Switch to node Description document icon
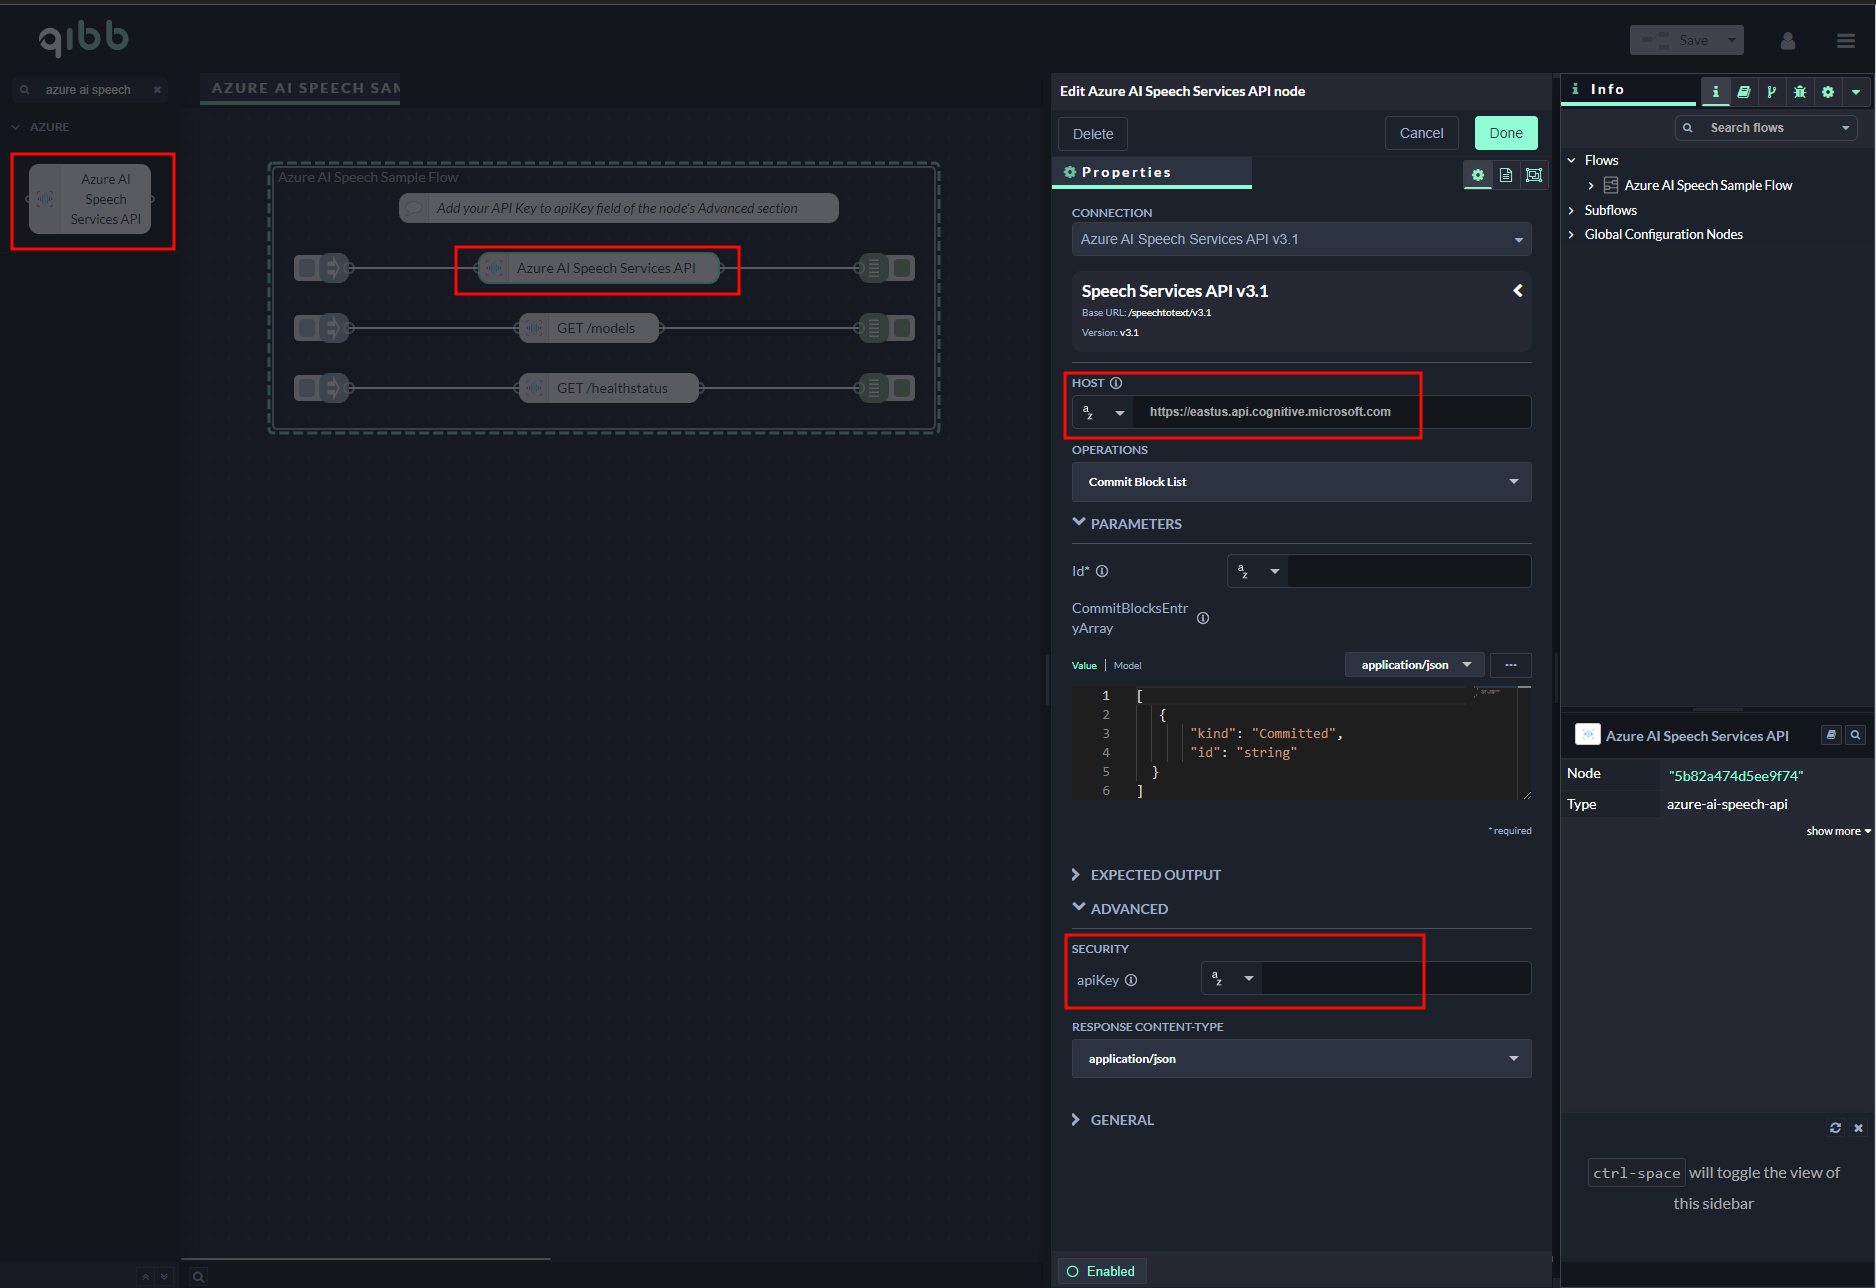 1506,175
